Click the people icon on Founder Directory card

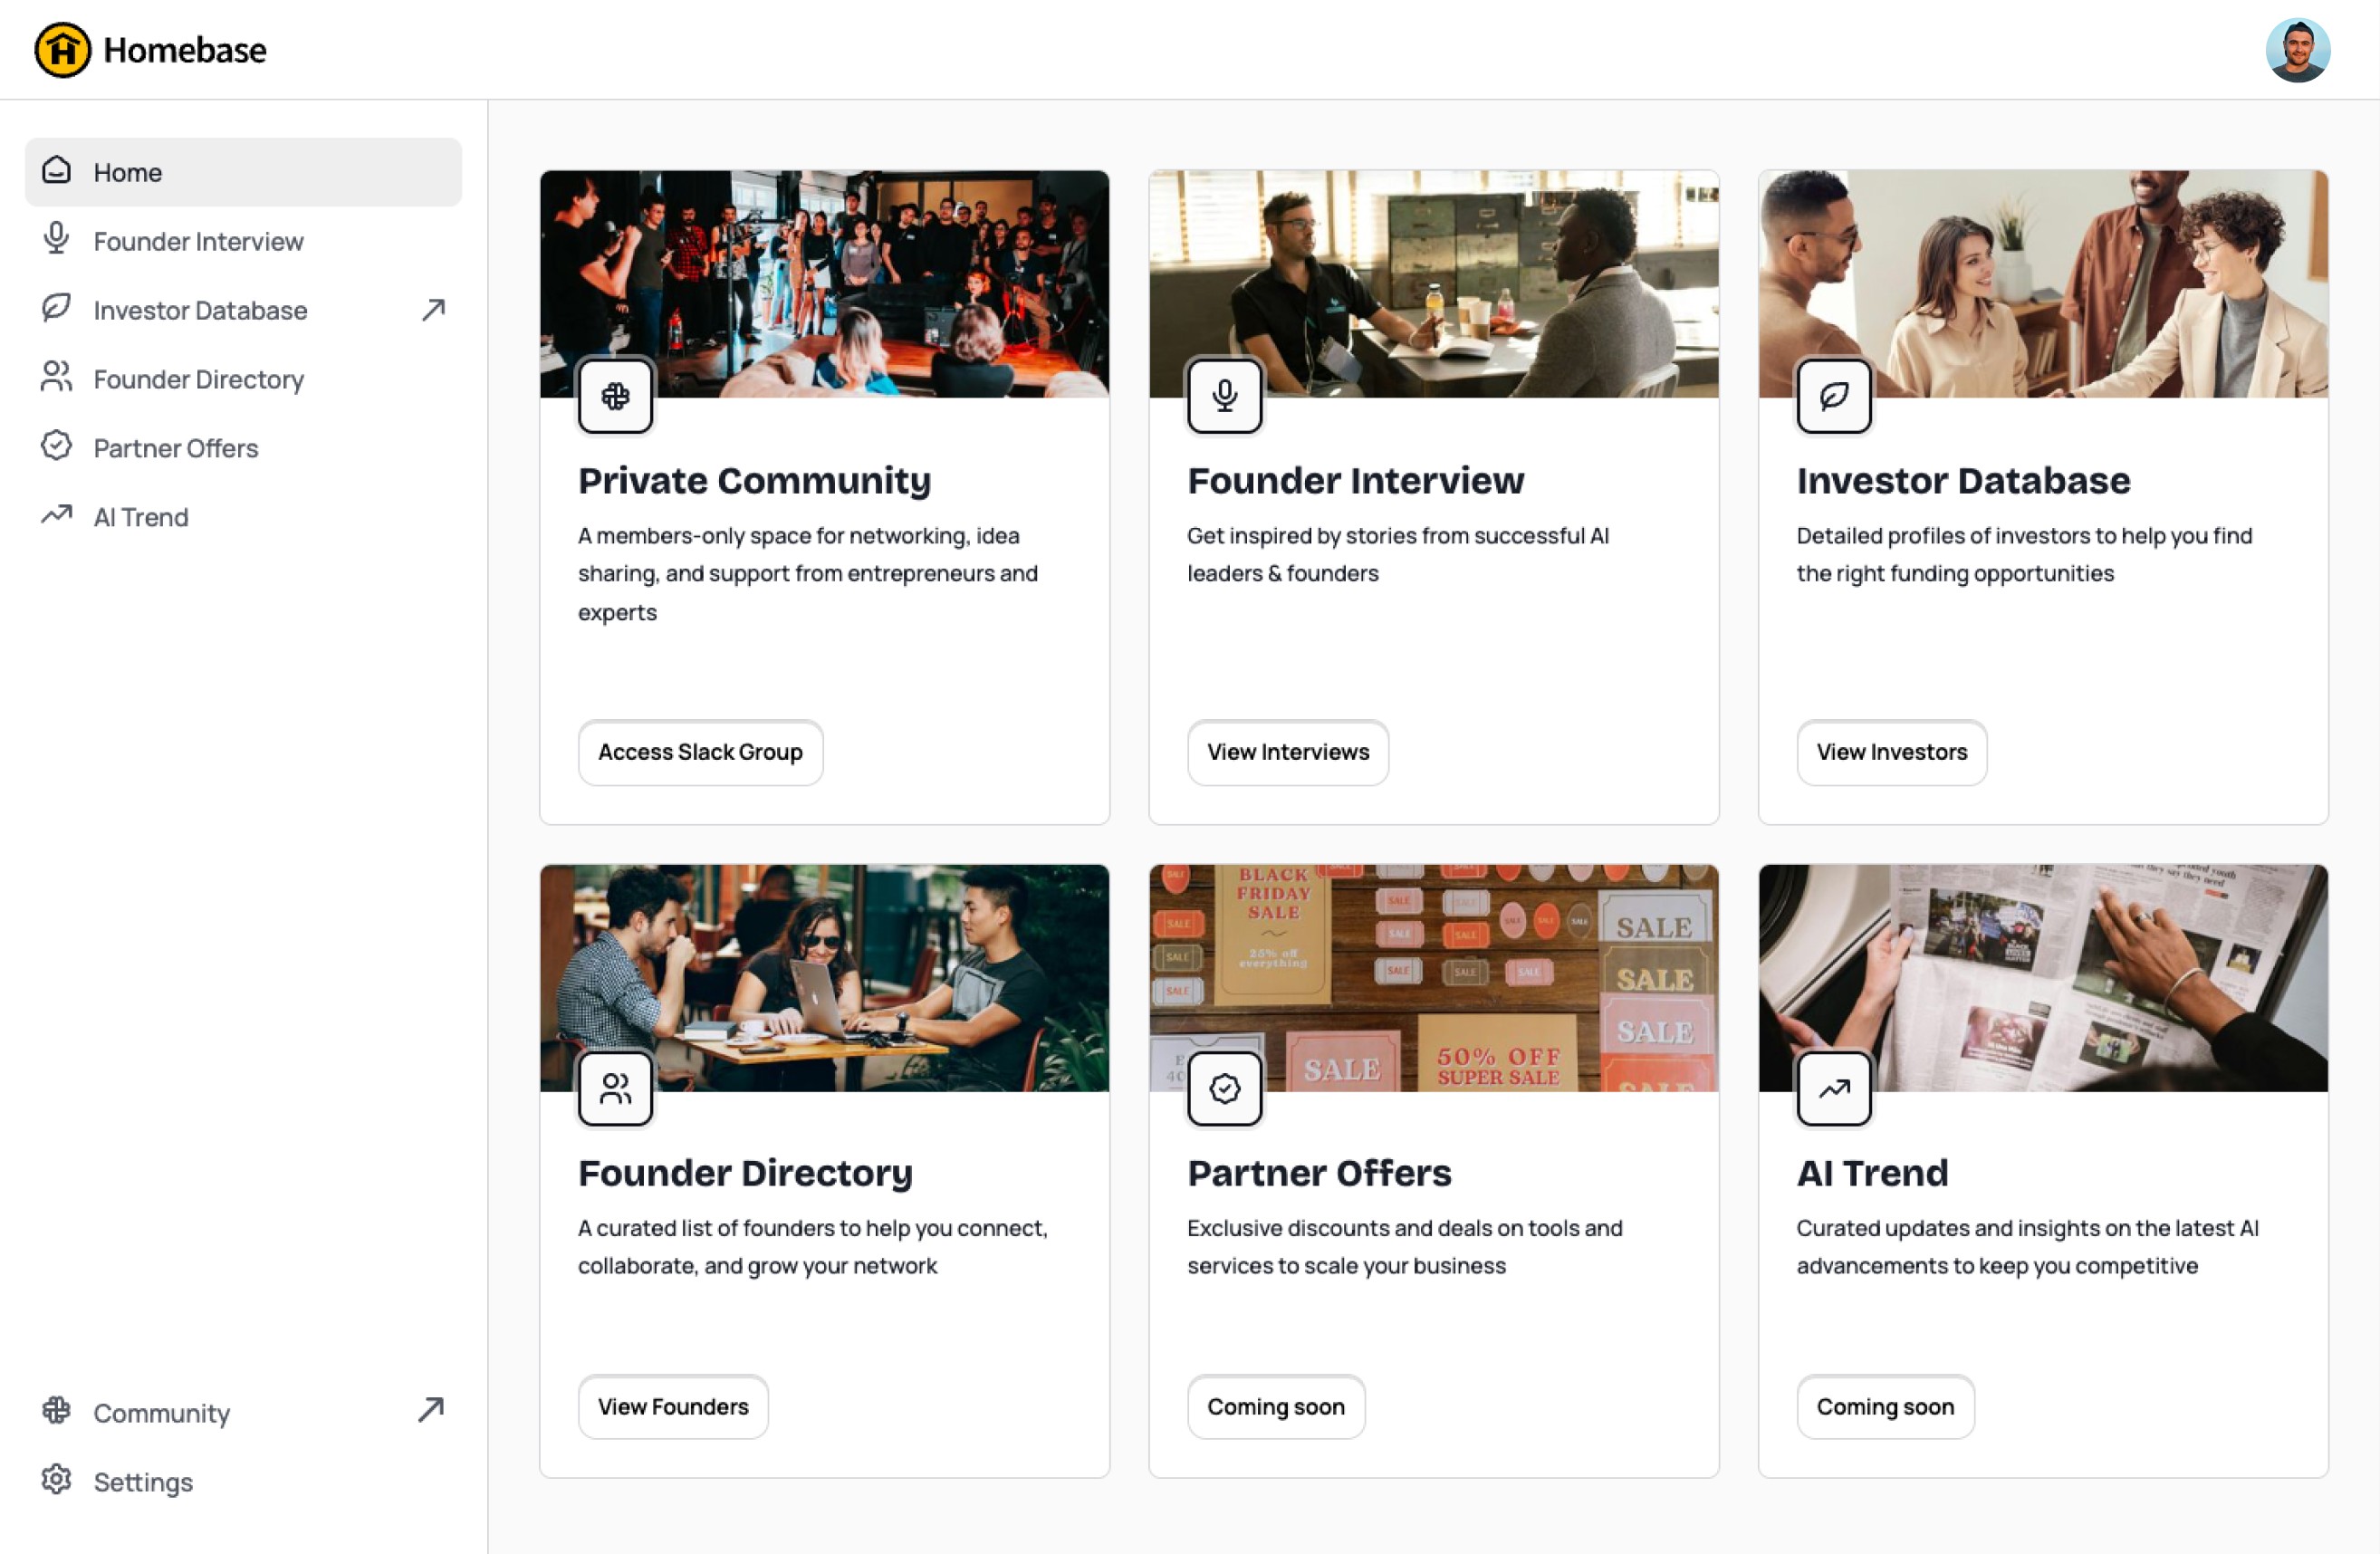coord(615,1088)
